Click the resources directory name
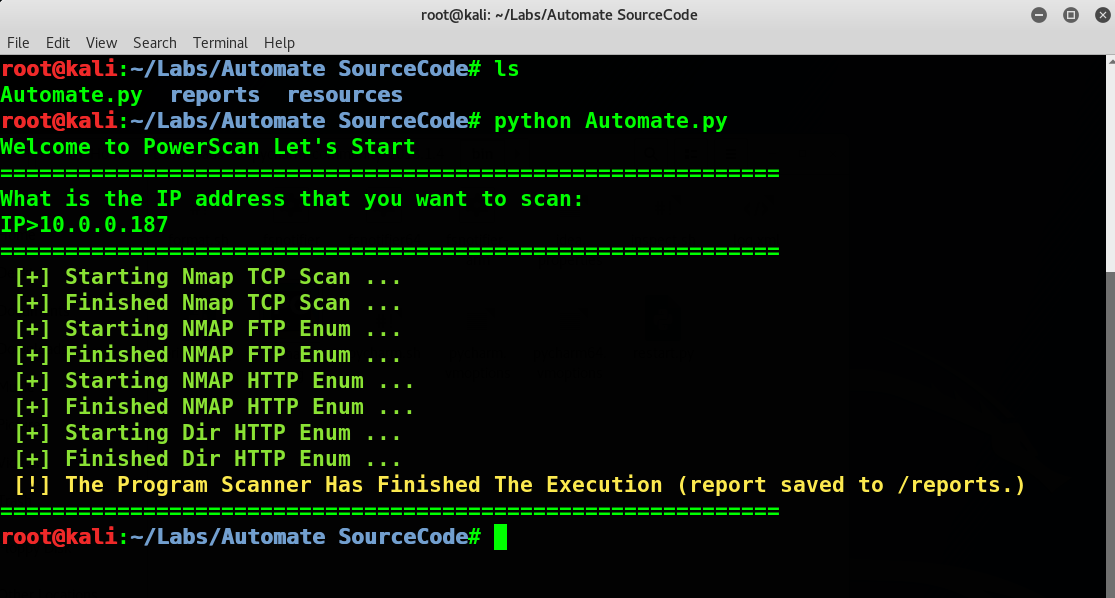1115x598 pixels. pyautogui.click(x=345, y=95)
